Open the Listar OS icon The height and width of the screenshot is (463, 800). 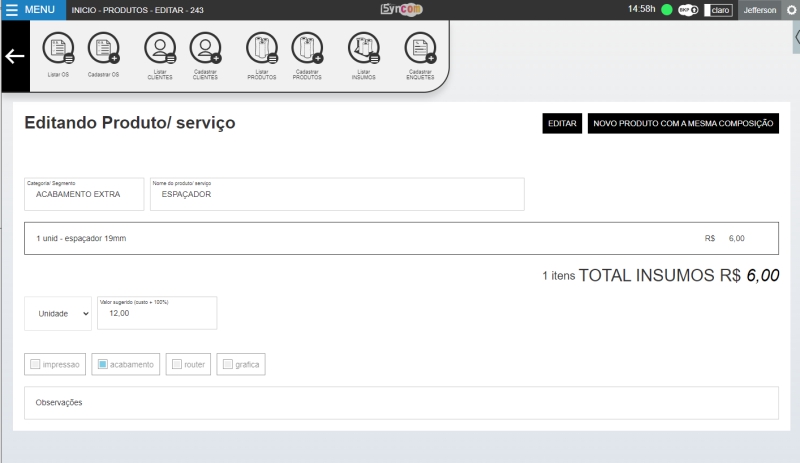coord(59,49)
